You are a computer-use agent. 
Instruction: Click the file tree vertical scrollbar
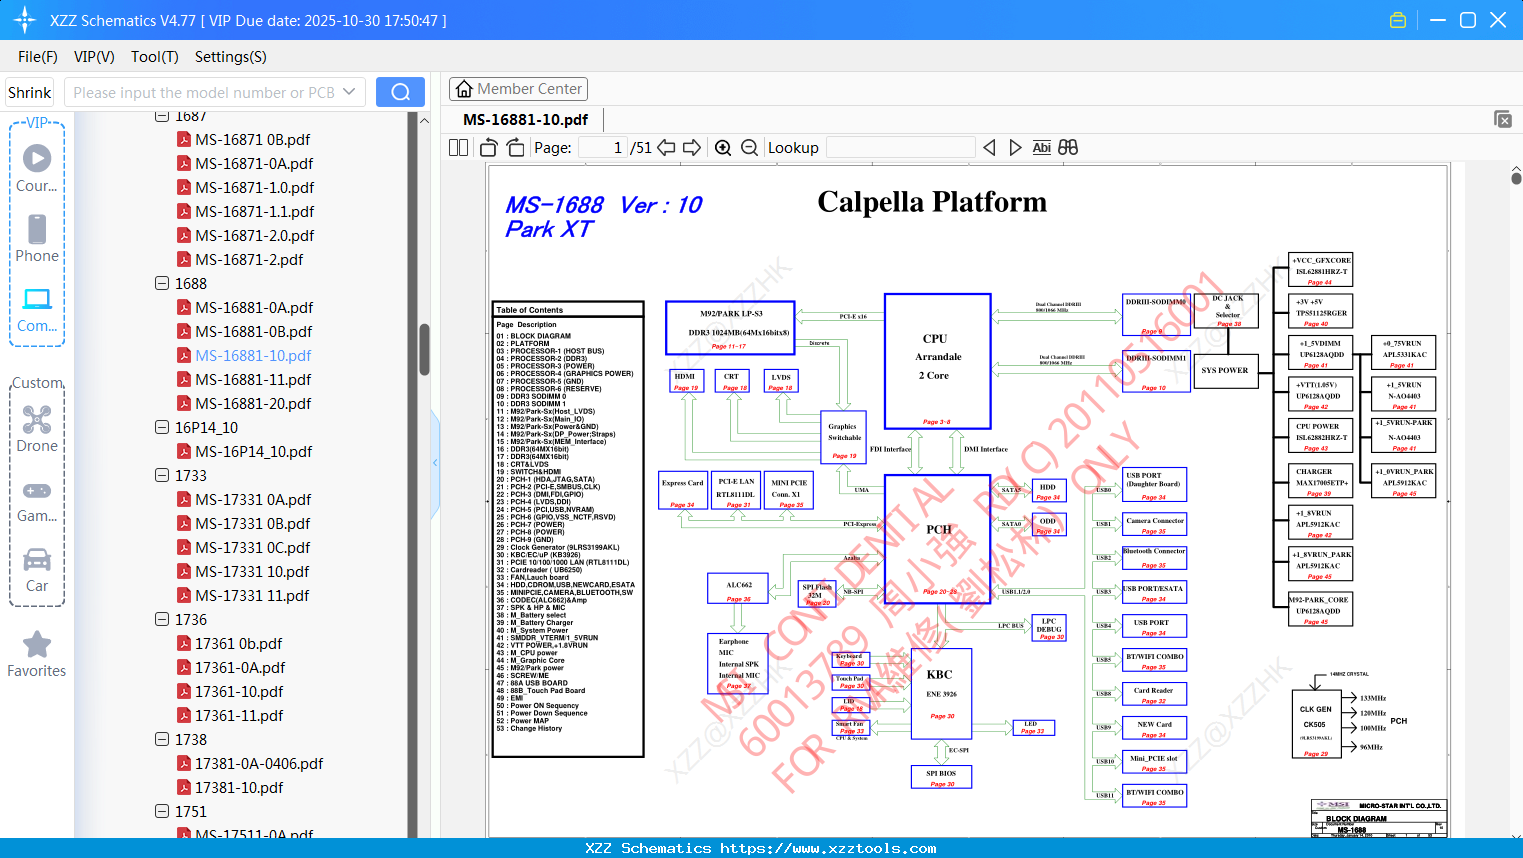pyautogui.click(x=424, y=350)
